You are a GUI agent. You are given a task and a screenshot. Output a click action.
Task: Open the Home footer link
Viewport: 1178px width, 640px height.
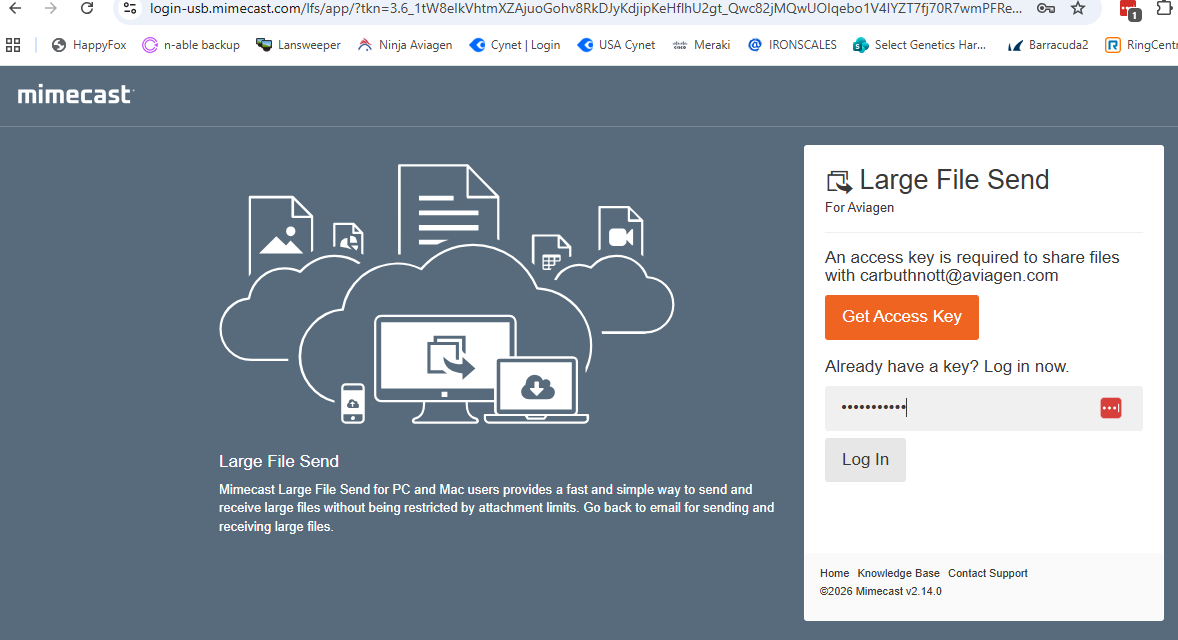(835, 573)
